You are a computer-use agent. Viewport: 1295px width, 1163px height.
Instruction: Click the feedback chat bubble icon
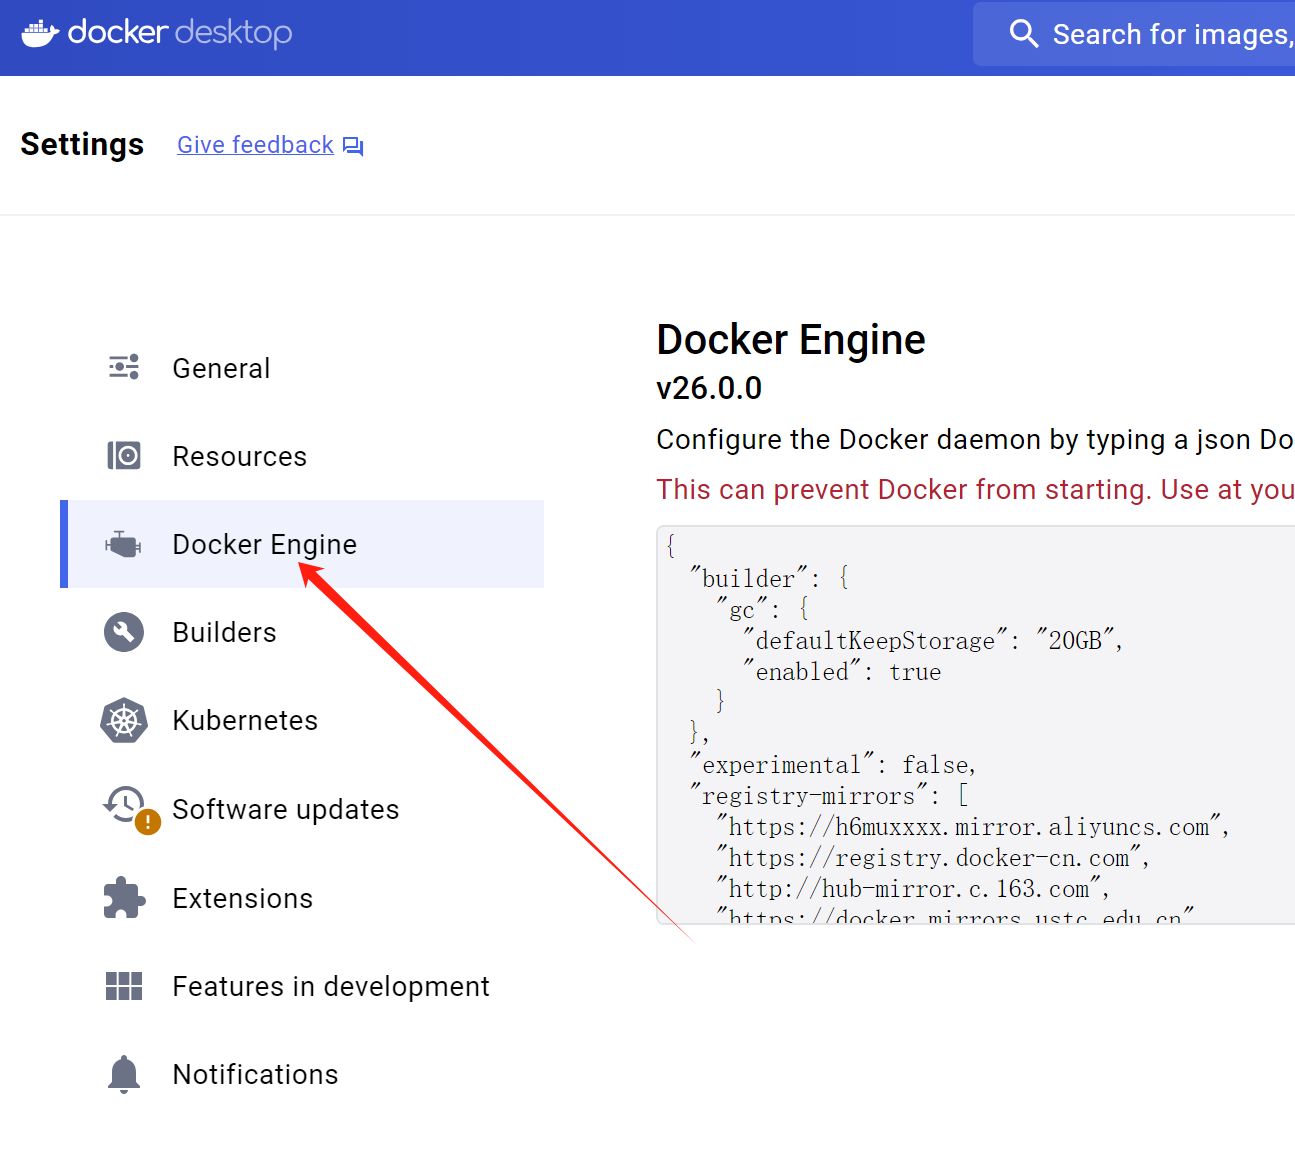click(x=353, y=146)
